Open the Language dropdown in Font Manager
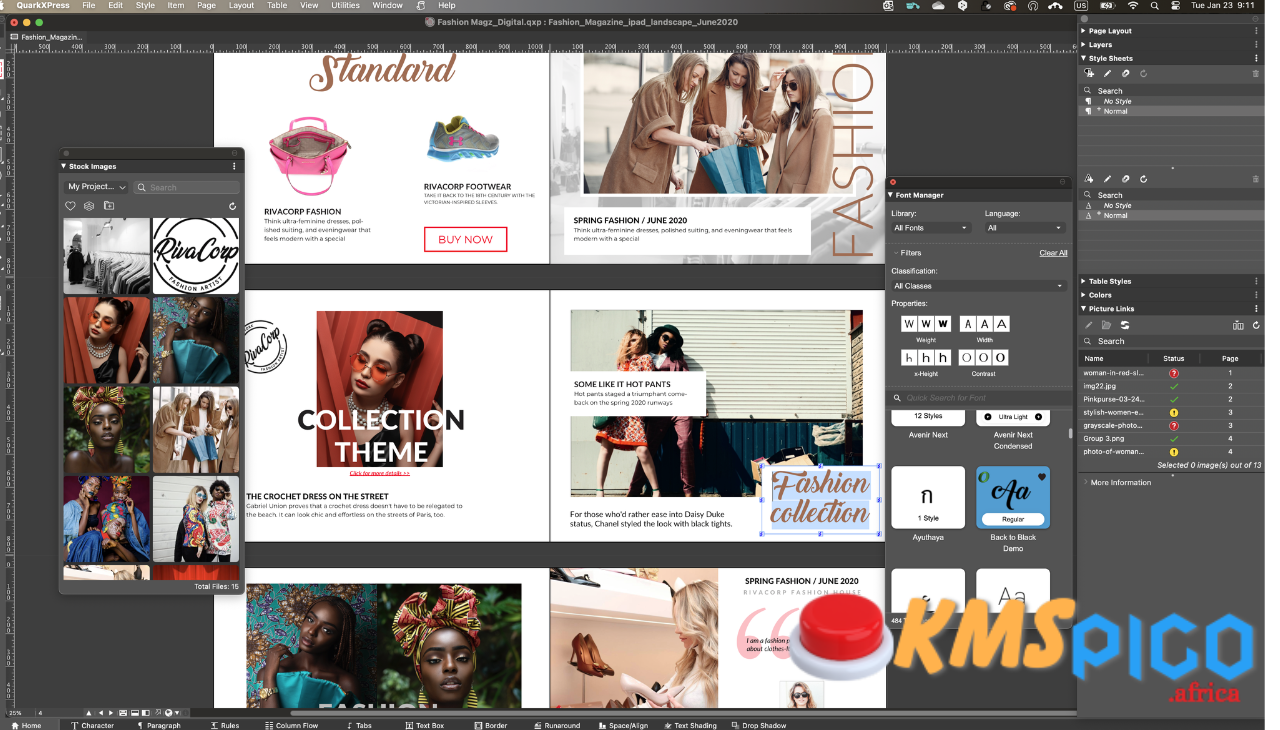The height and width of the screenshot is (730, 1280). (x=1026, y=228)
